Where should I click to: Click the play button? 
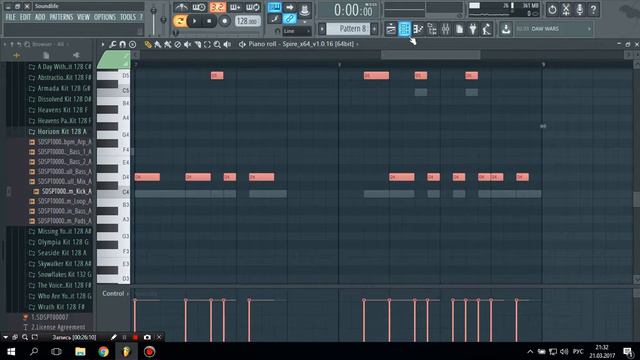(x=194, y=21)
